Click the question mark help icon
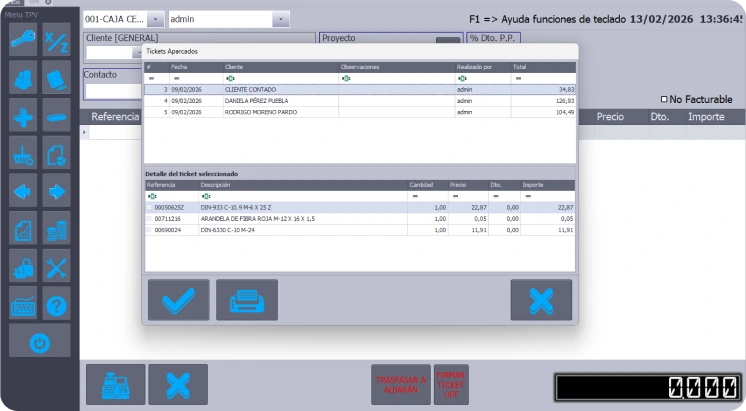 coord(56,303)
